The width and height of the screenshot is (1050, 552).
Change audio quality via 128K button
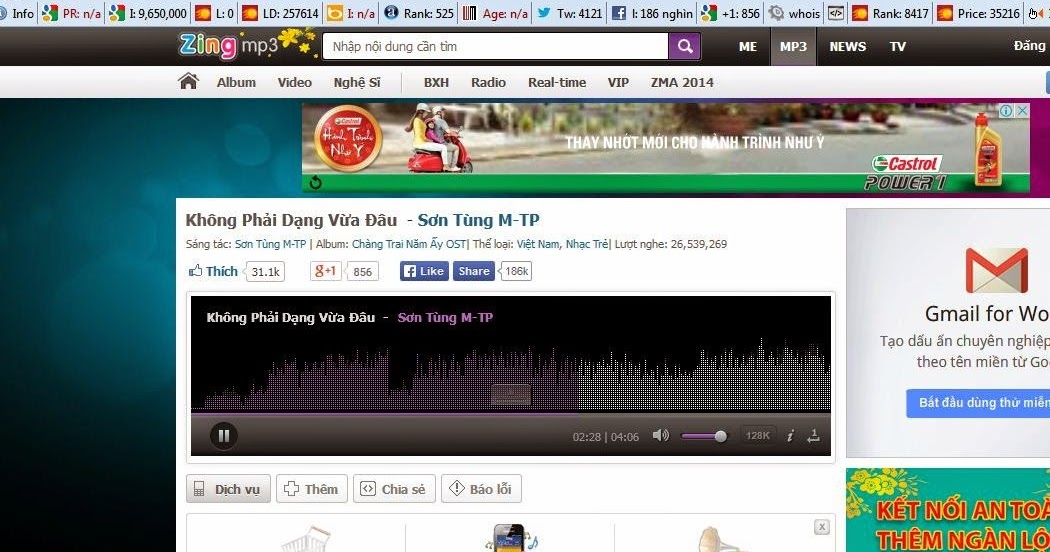757,435
